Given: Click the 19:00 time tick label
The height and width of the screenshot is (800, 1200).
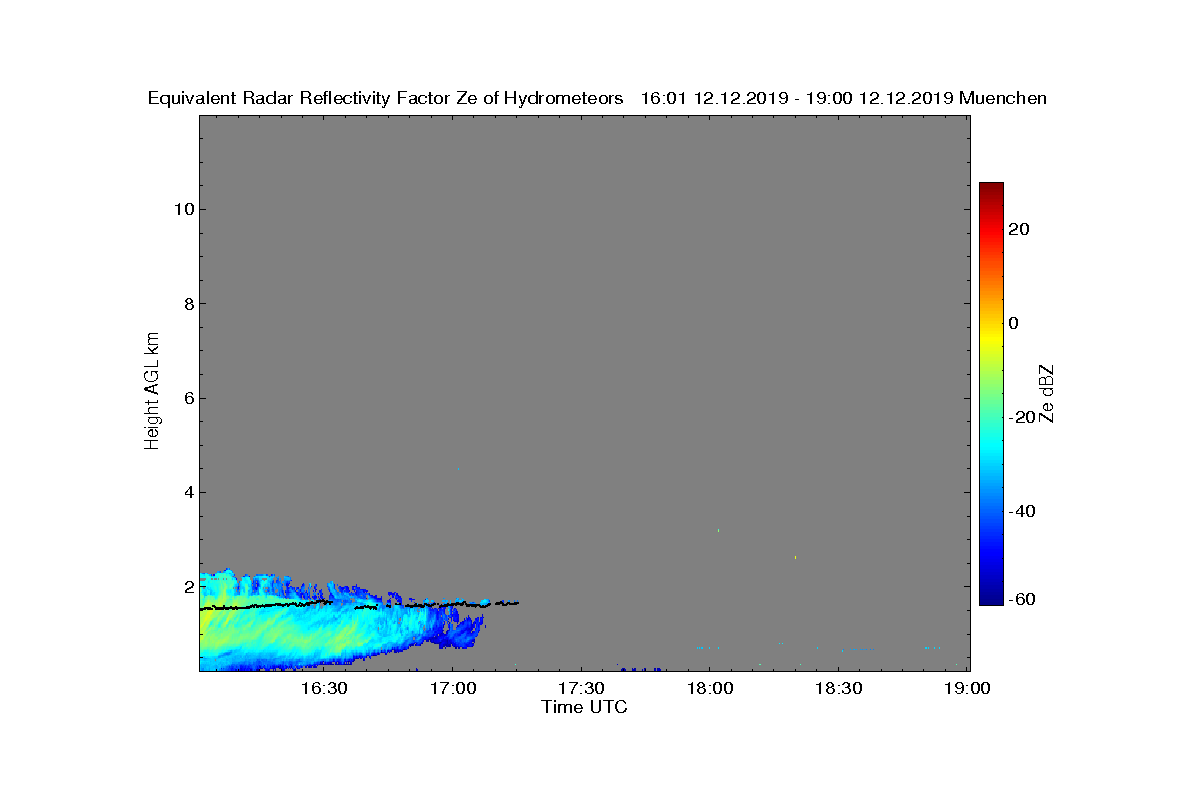Looking at the screenshot, I should pyautogui.click(x=967, y=688).
